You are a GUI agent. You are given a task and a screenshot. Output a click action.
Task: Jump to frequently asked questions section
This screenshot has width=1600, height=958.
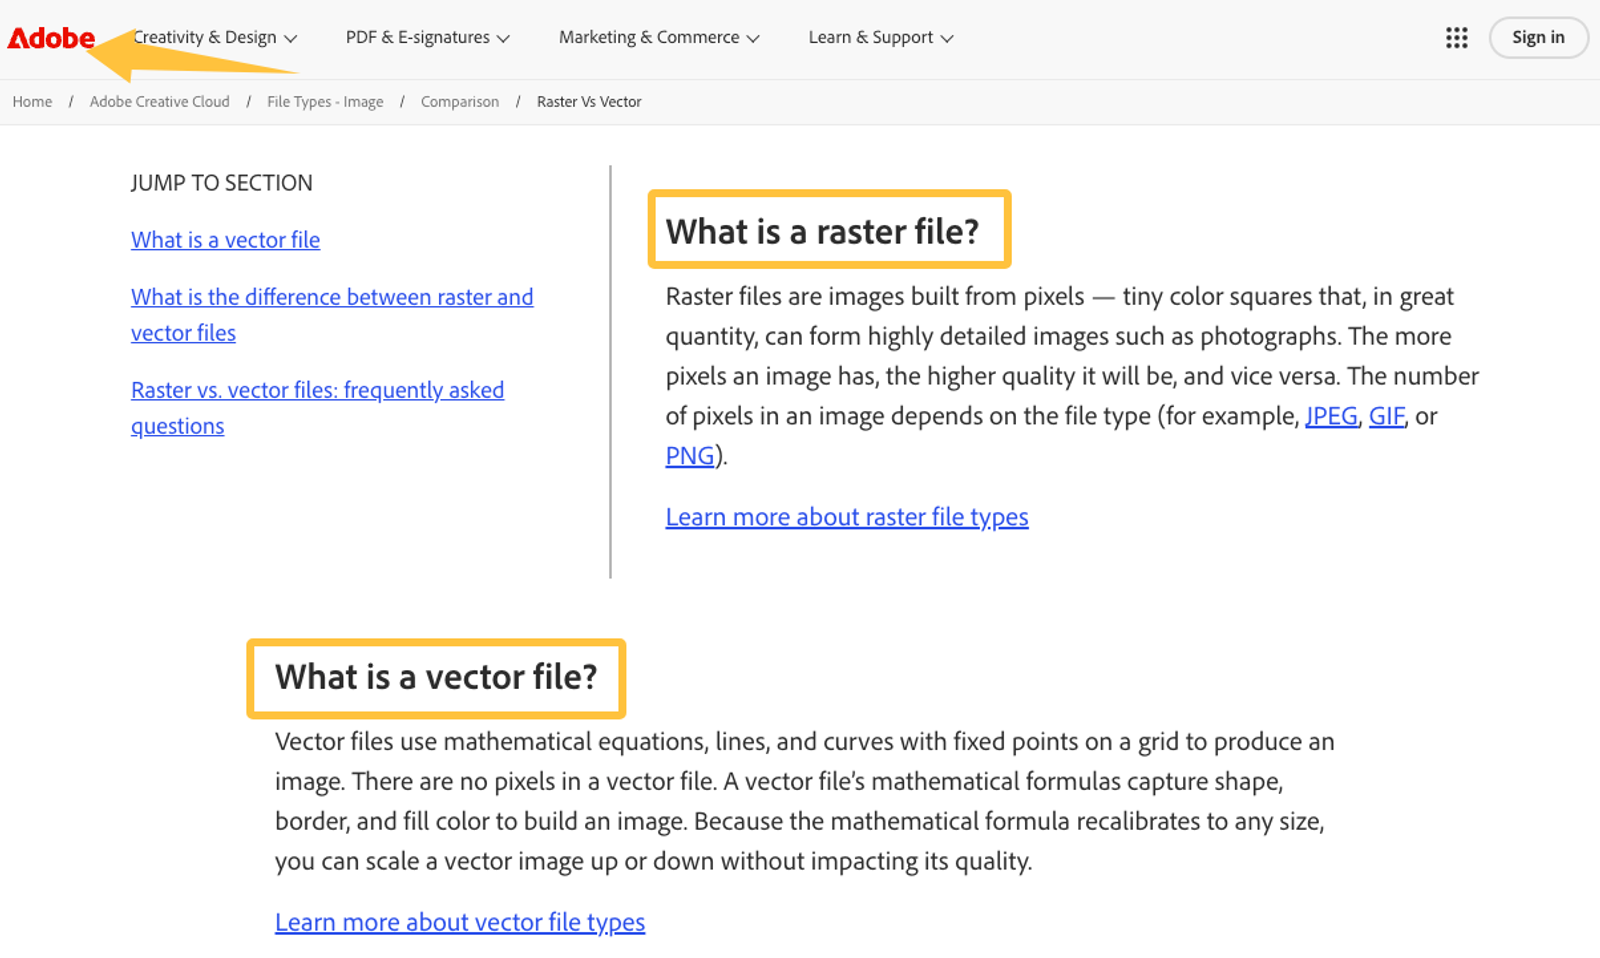[317, 408]
